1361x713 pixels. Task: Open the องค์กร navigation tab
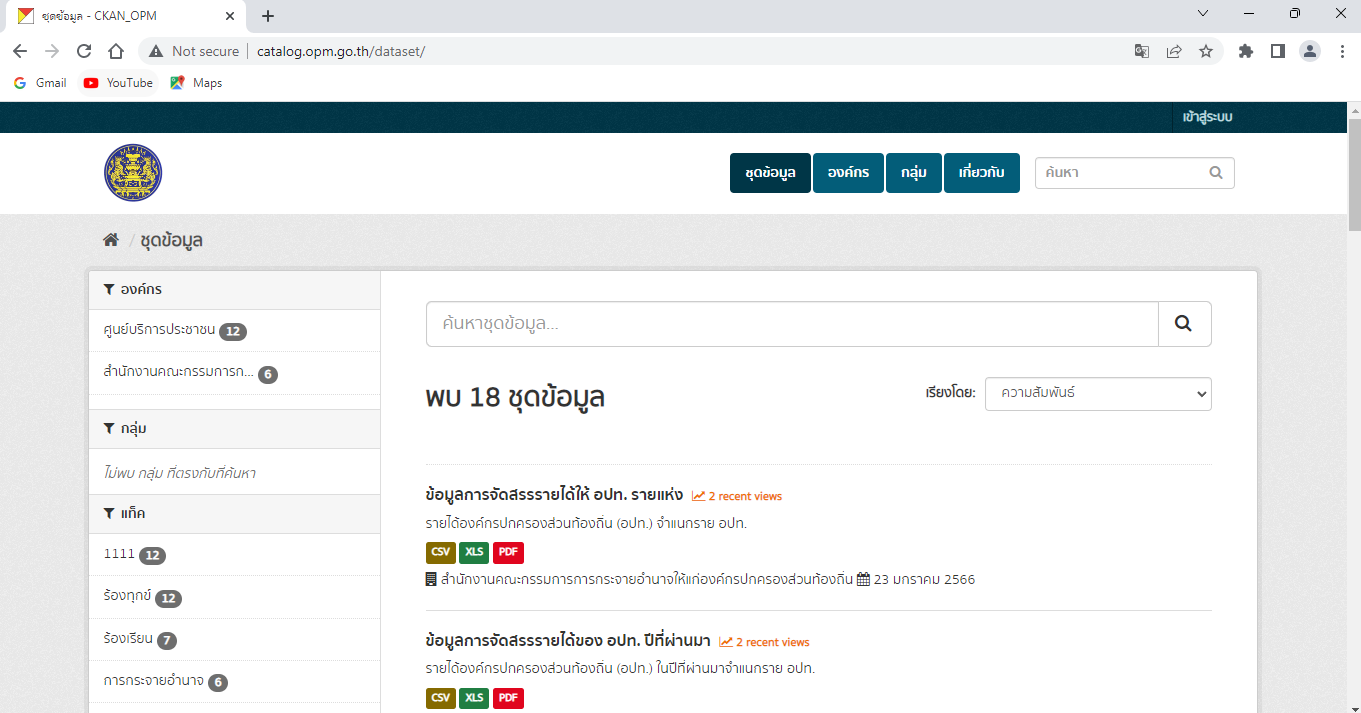point(848,173)
